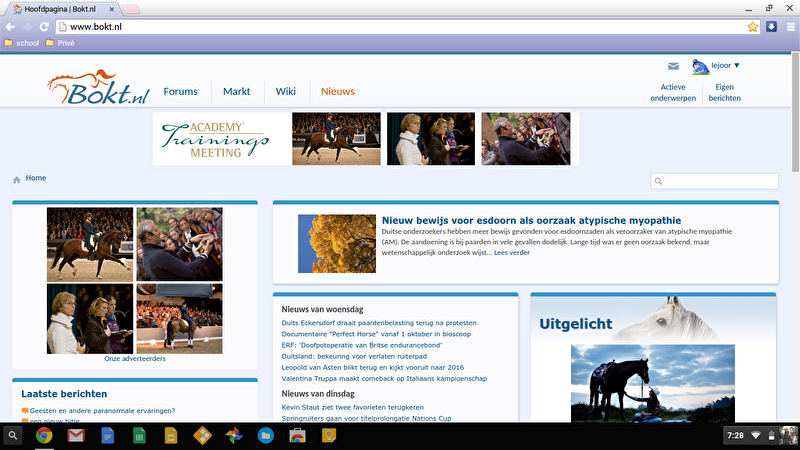Select the Hoofdpagina Bokt.nl tab
This screenshot has height=450, width=800.
click(61, 9)
